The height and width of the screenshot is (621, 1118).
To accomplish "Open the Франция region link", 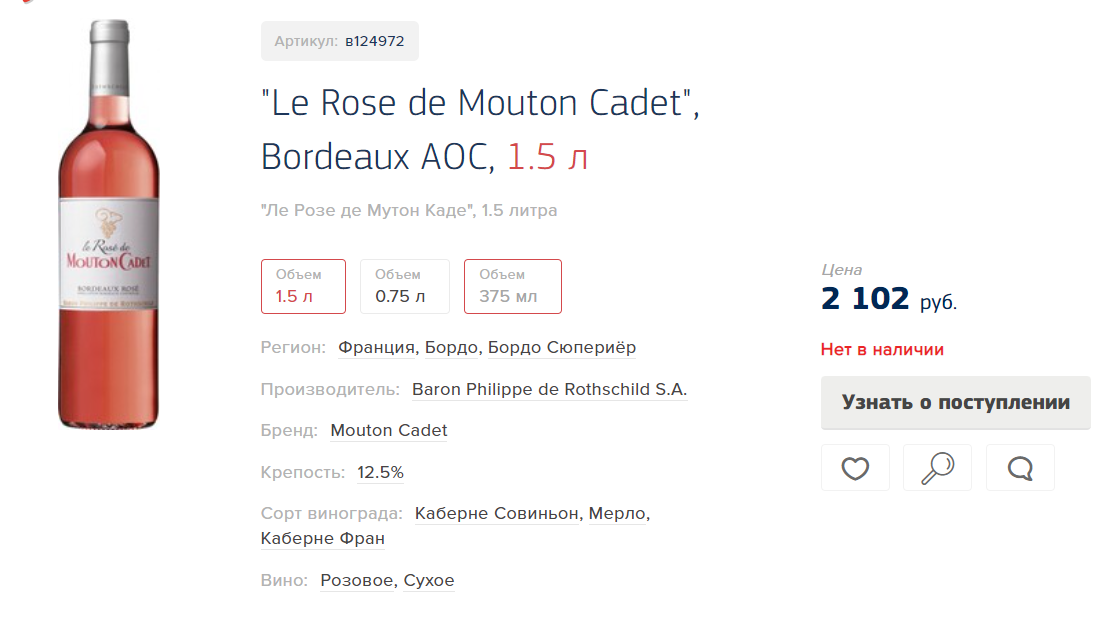I will coord(376,348).
